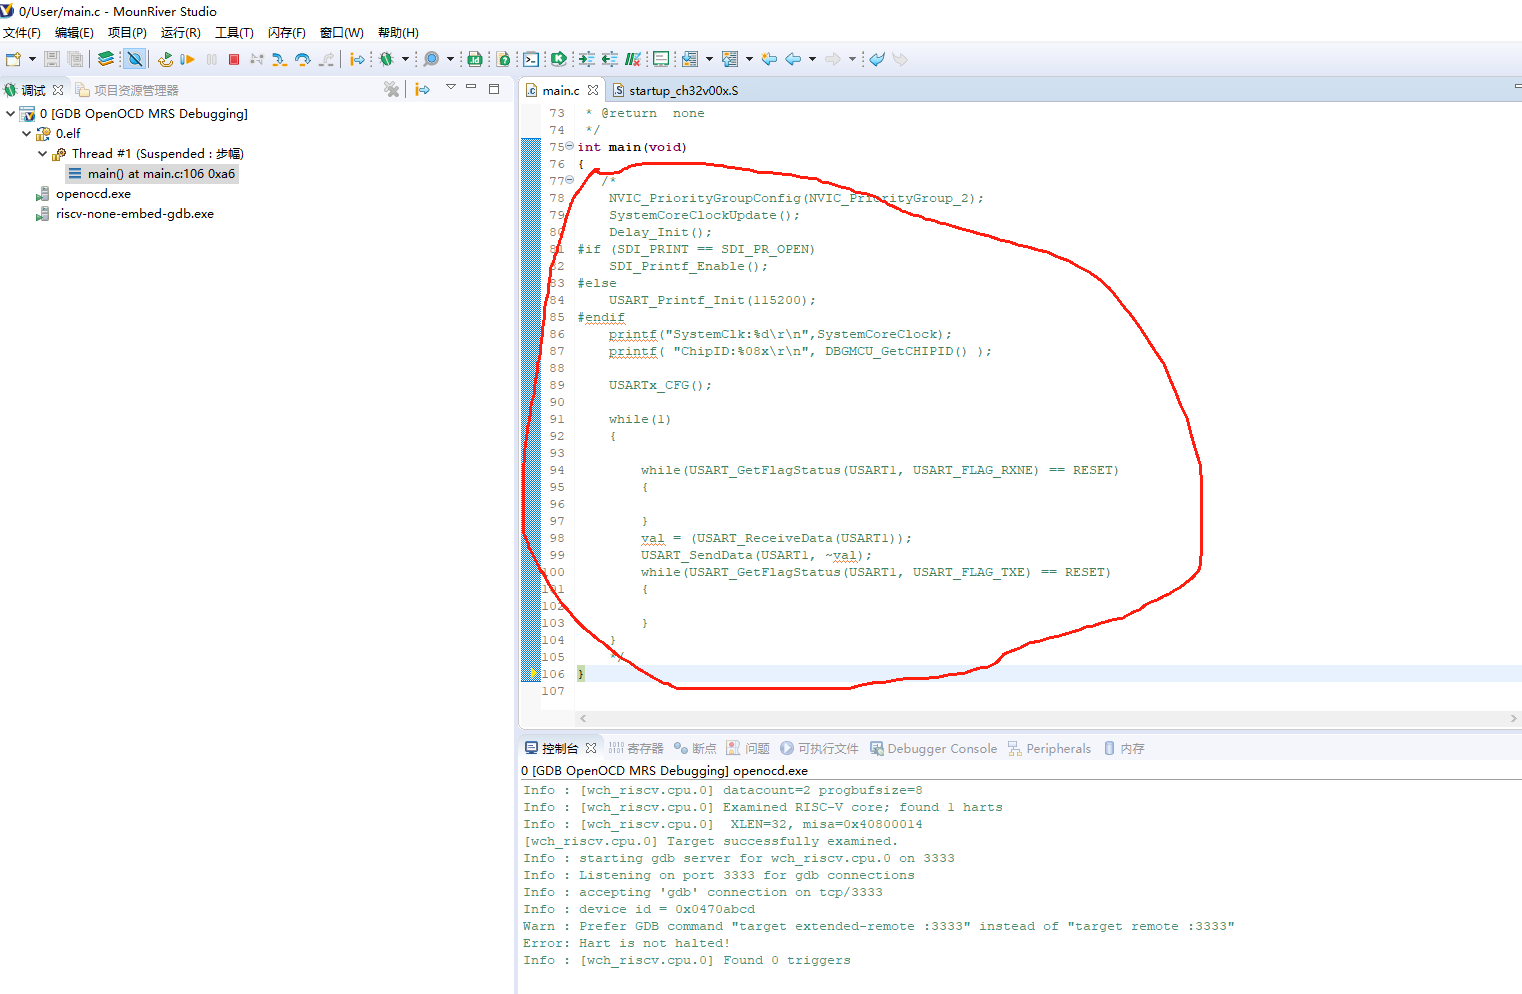Screen dimensions: 1522x994
Task: Open the 工具(T) menu
Action: click(x=234, y=33)
